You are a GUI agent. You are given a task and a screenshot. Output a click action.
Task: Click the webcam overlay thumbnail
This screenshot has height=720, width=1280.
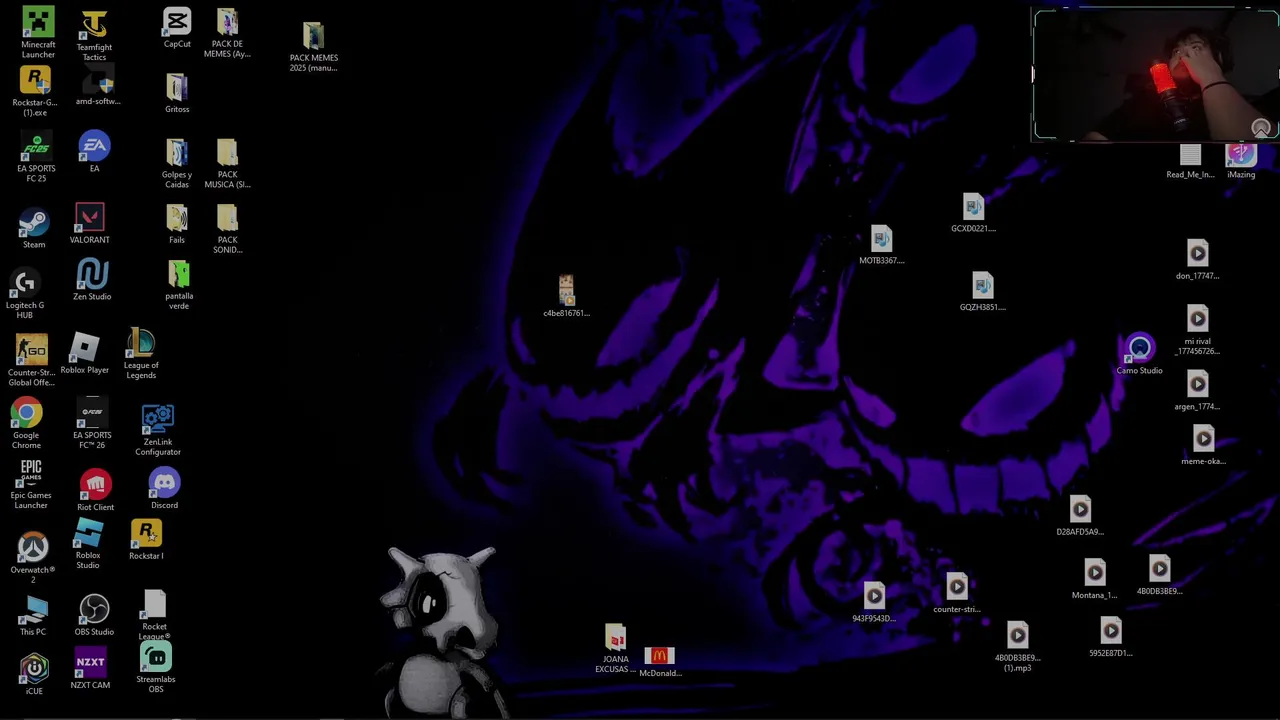[1157, 75]
